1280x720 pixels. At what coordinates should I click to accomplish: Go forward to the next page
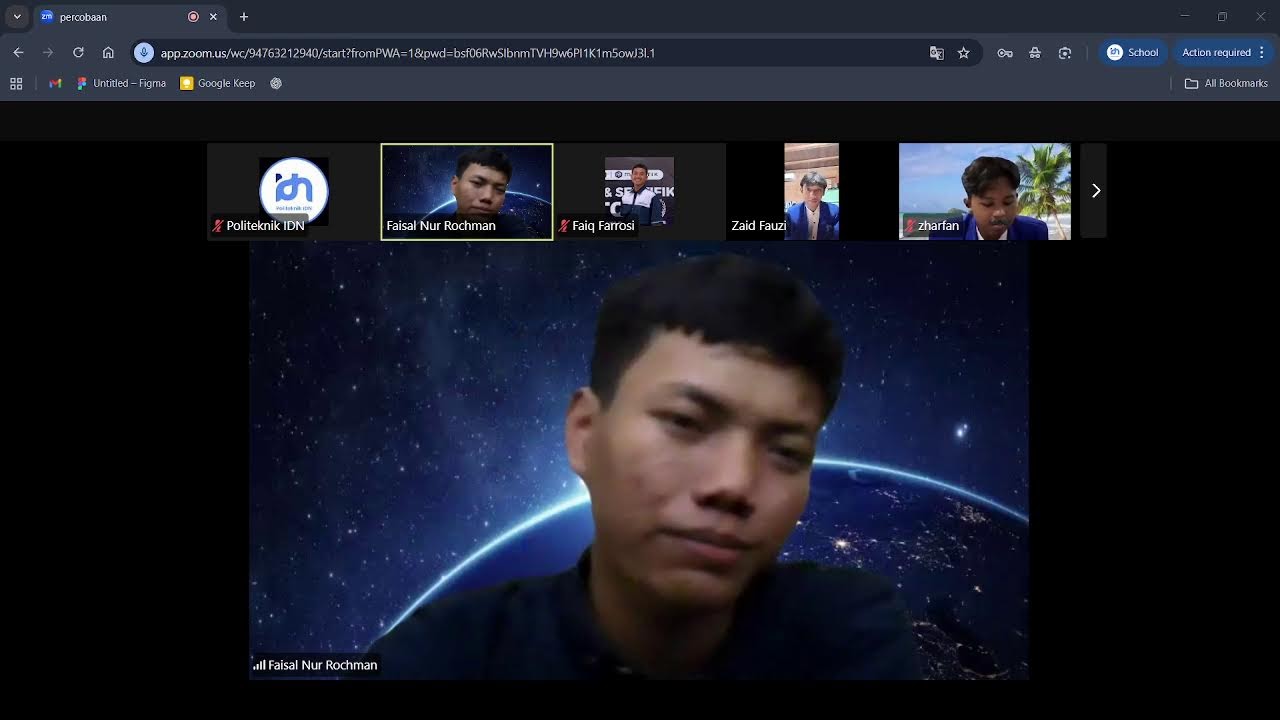point(48,53)
